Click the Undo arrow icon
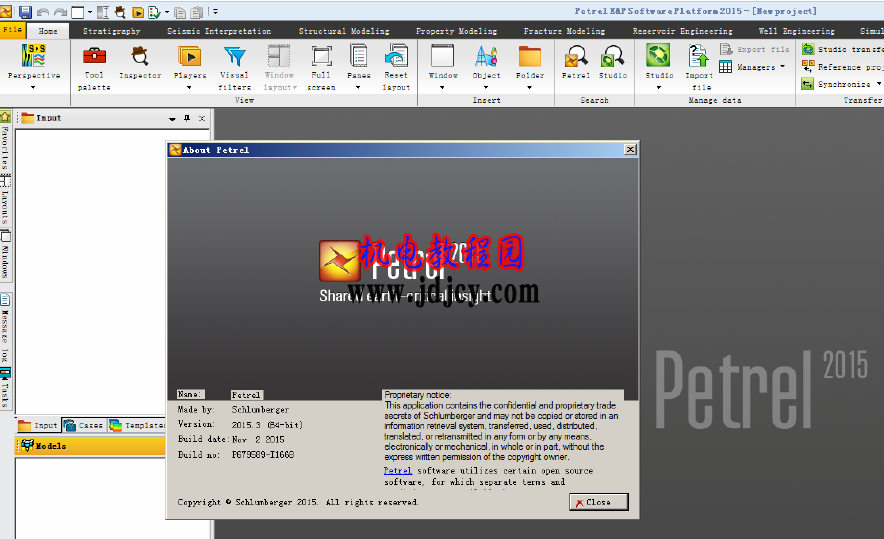 pyautogui.click(x=43, y=12)
